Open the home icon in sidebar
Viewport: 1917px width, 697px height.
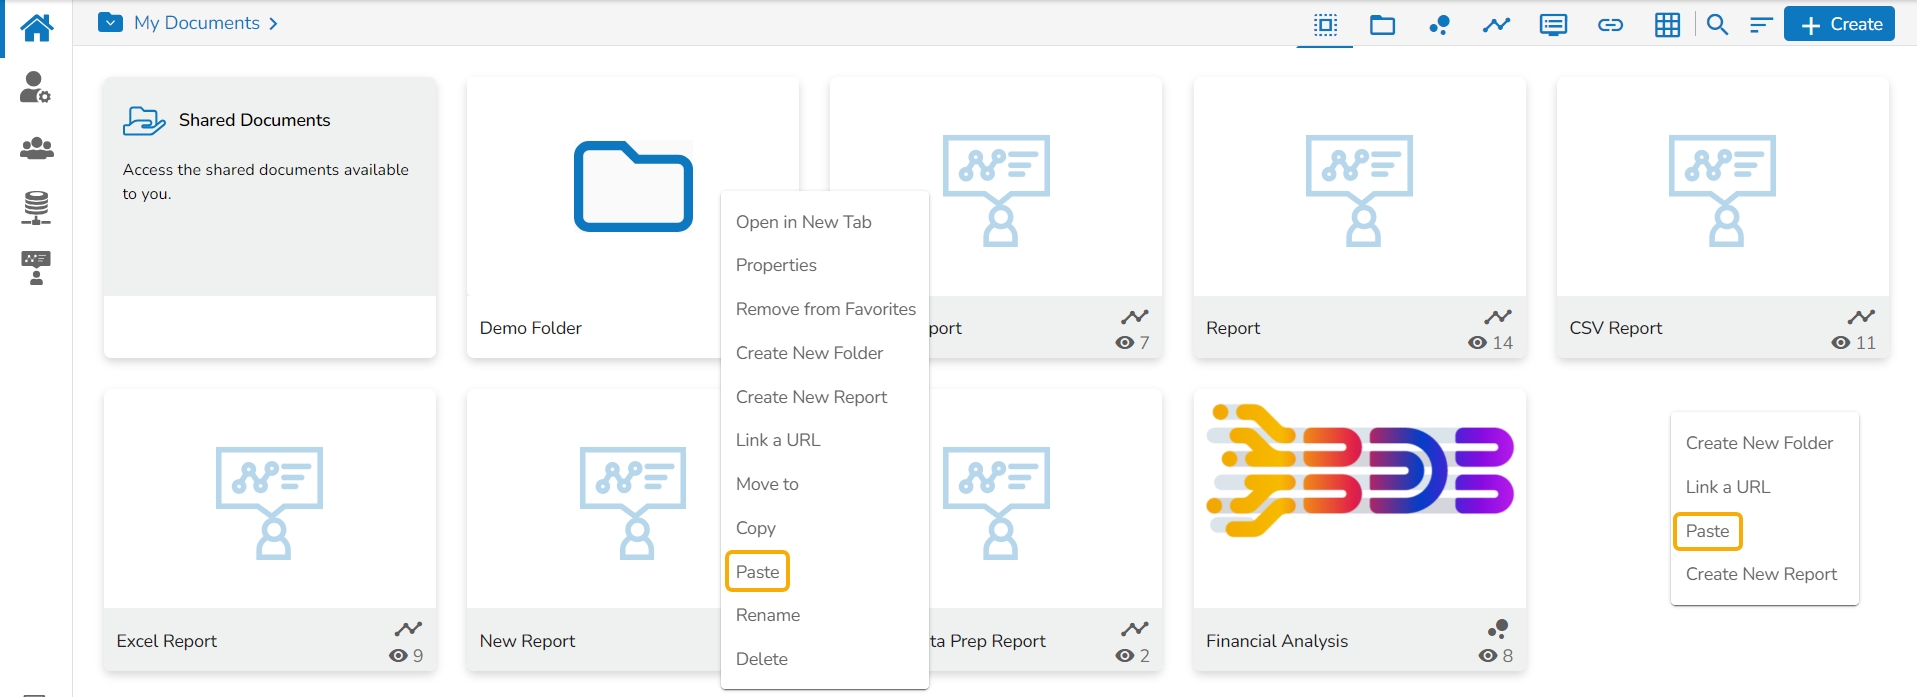(x=36, y=27)
